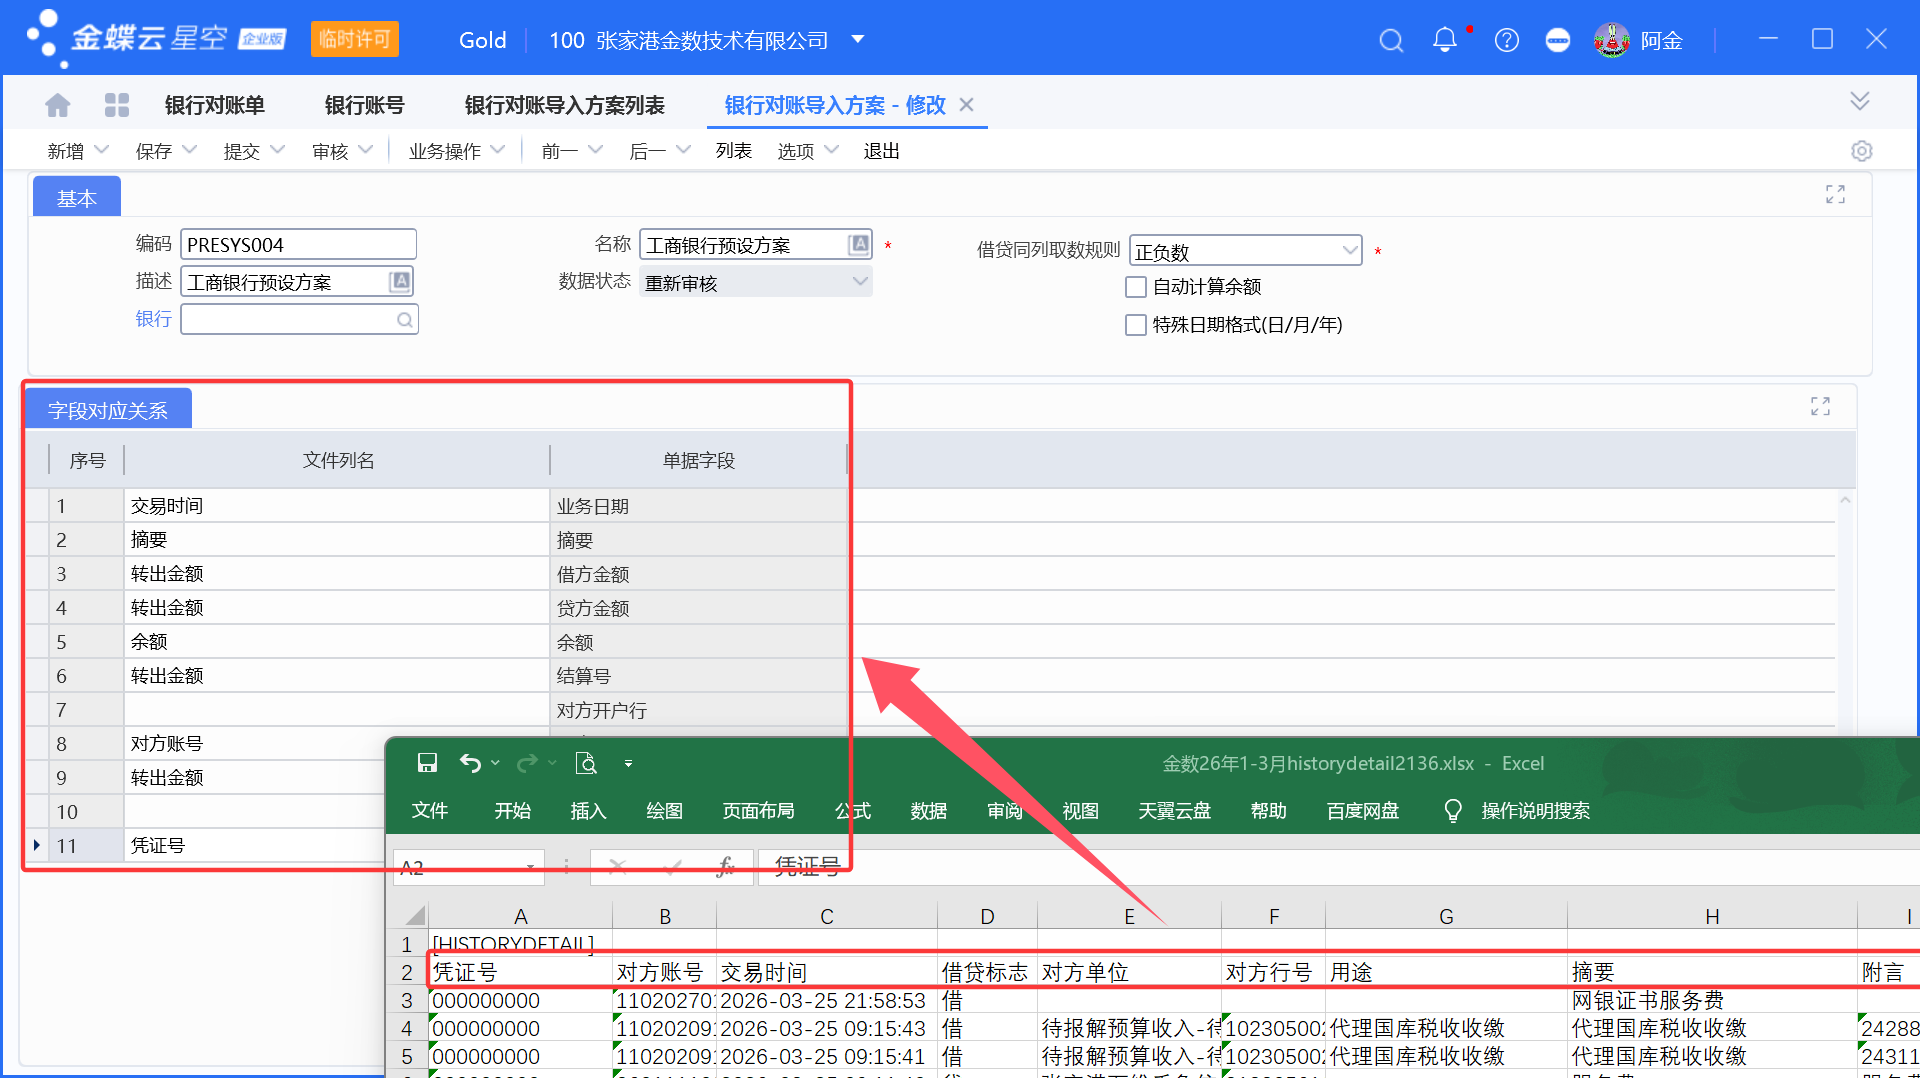Select the 字段对应关系 tab header

(108, 410)
